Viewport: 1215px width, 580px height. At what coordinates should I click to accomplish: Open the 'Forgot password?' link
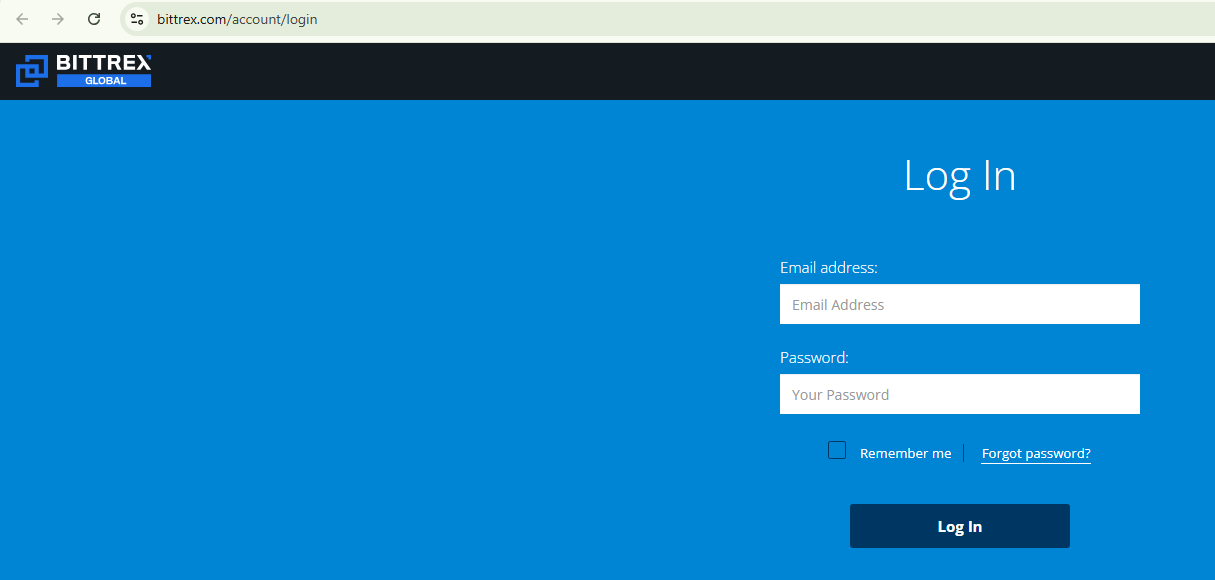click(x=1036, y=454)
